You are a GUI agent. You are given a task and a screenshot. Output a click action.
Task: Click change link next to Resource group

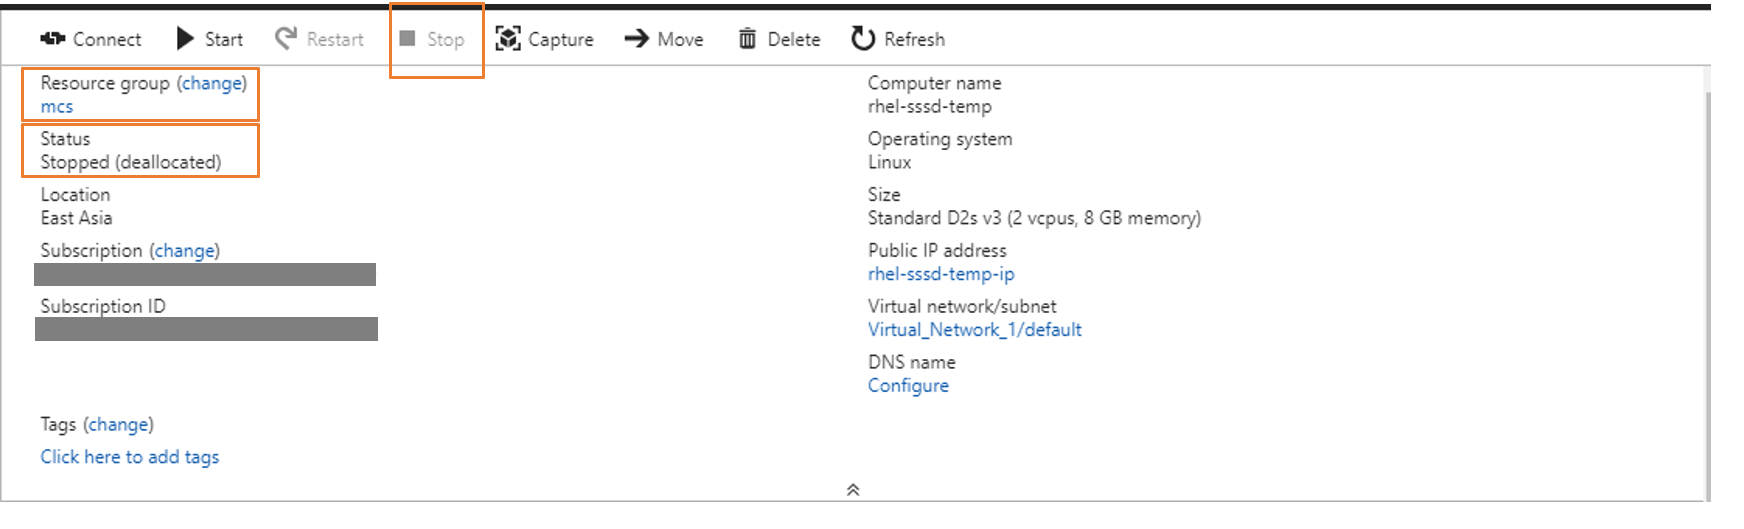click(212, 83)
